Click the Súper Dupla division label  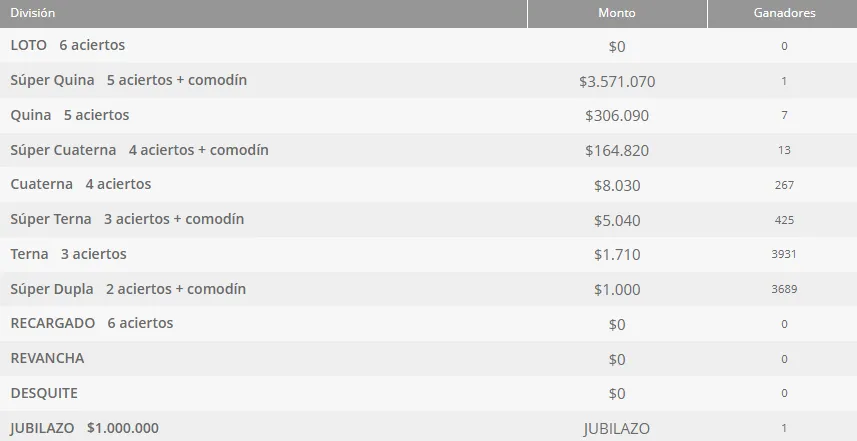click(x=52, y=289)
